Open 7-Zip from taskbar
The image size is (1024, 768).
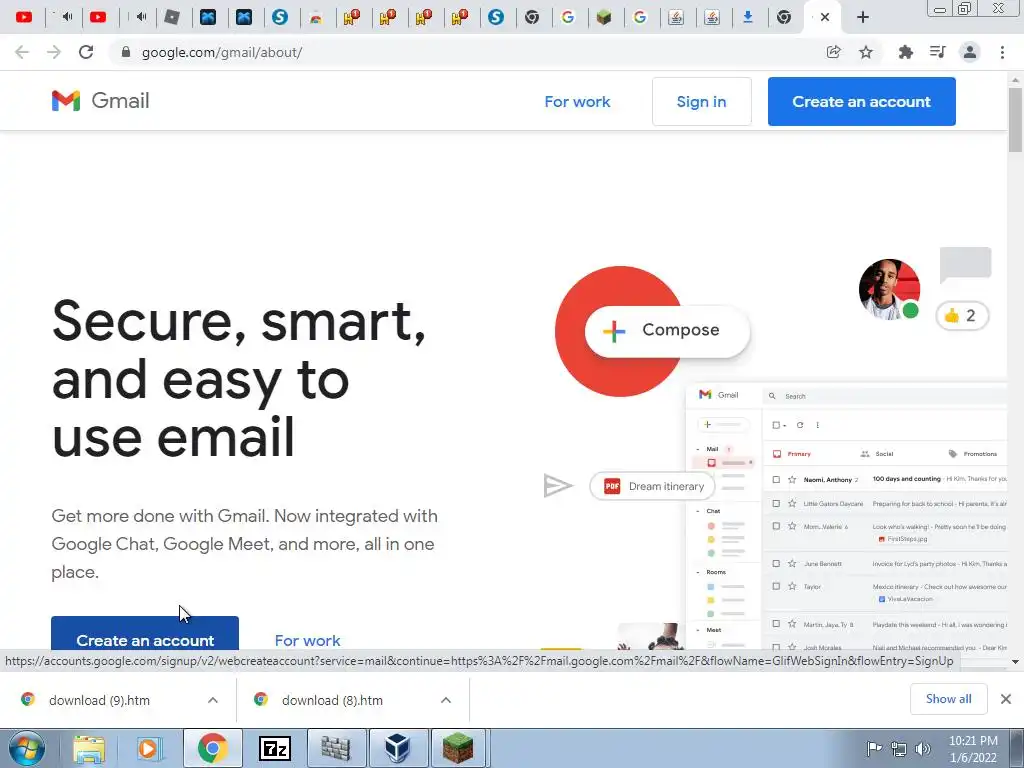tap(274, 748)
